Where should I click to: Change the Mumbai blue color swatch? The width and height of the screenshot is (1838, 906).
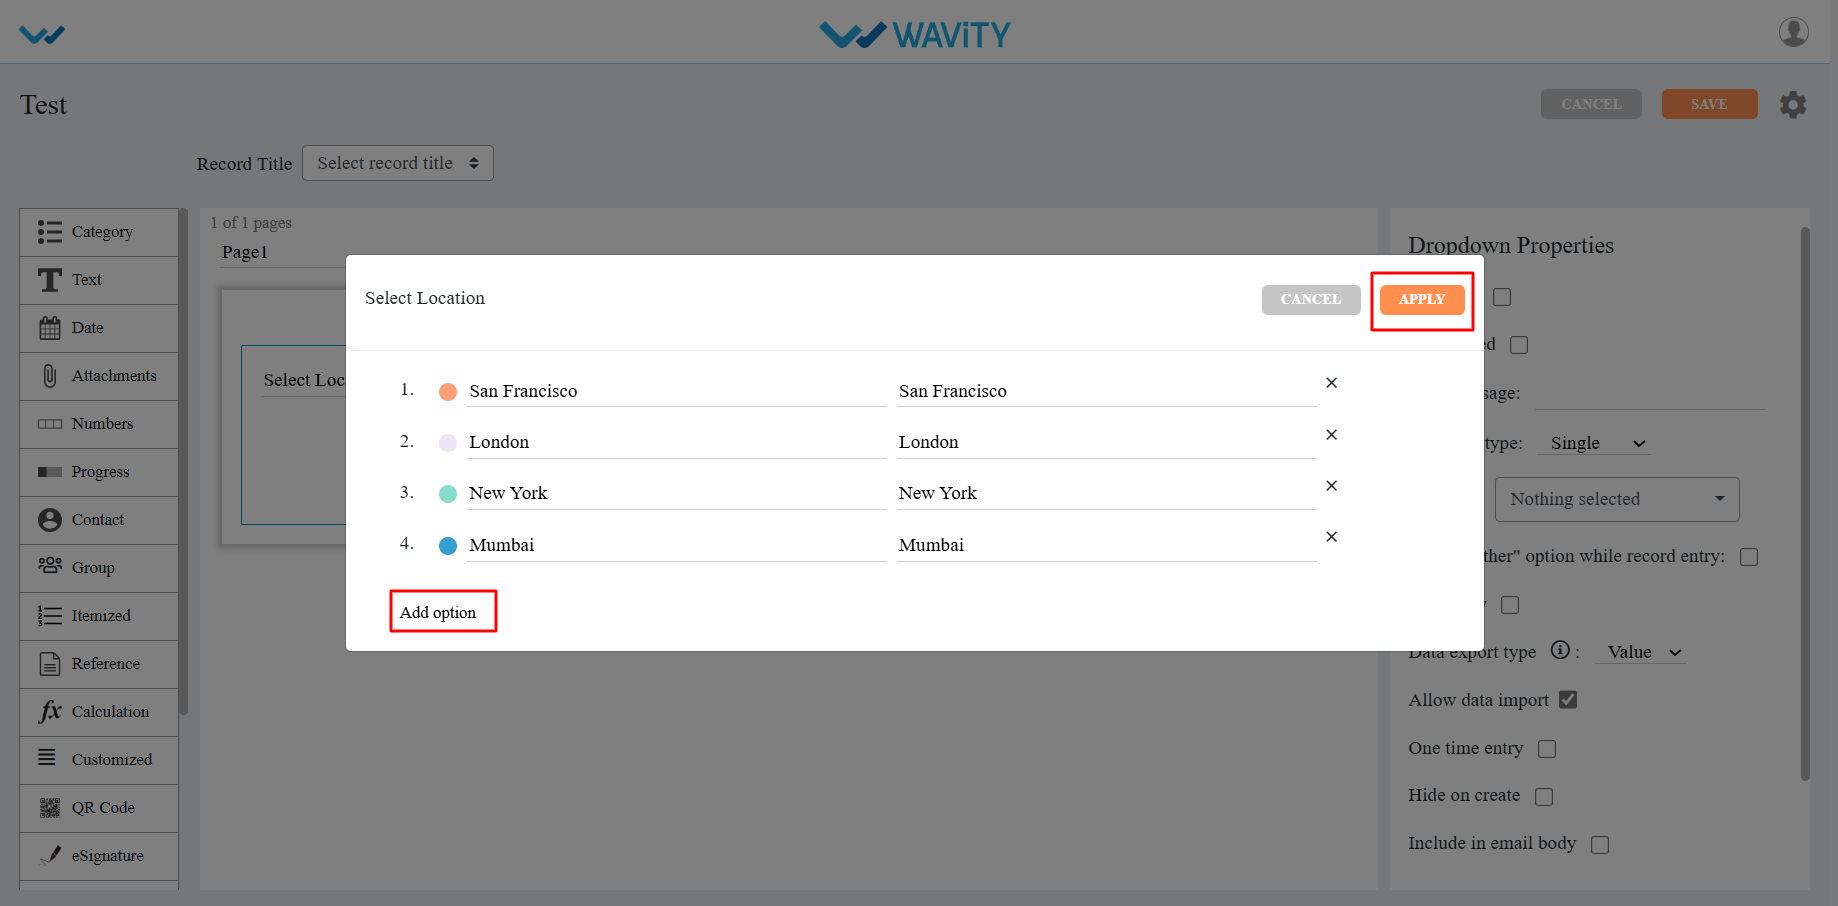tap(448, 546)
